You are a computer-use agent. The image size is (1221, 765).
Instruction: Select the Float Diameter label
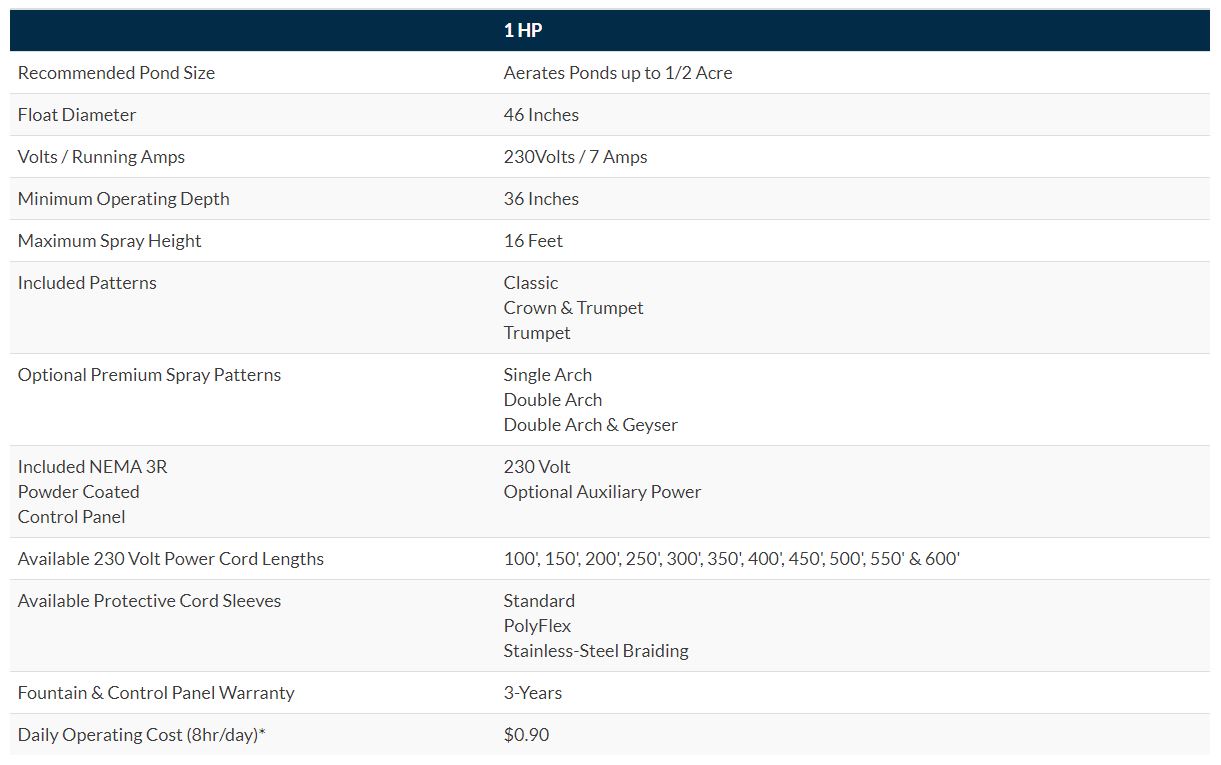click(x=77, y=115)
